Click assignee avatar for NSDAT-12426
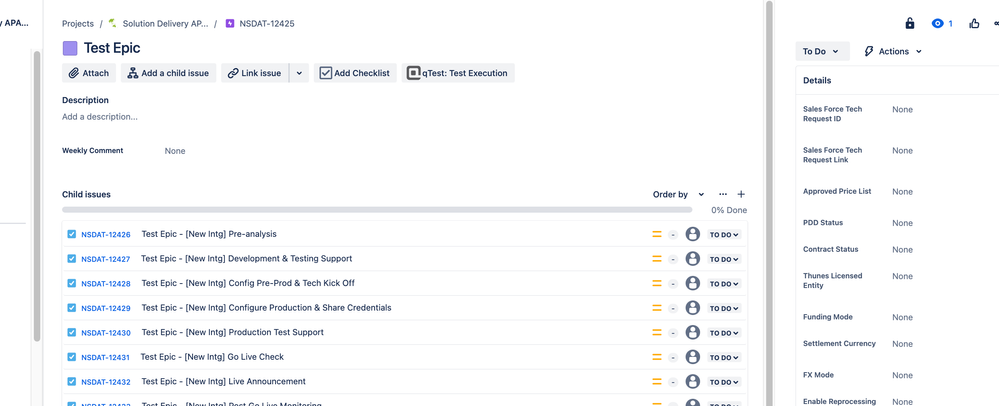The image size is (999, 406). 693,235
